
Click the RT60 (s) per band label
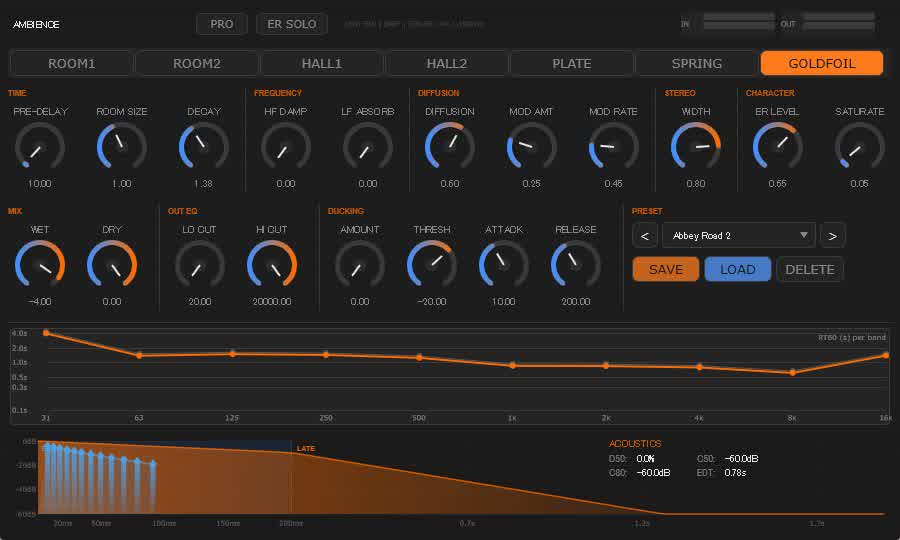(852, 337)
